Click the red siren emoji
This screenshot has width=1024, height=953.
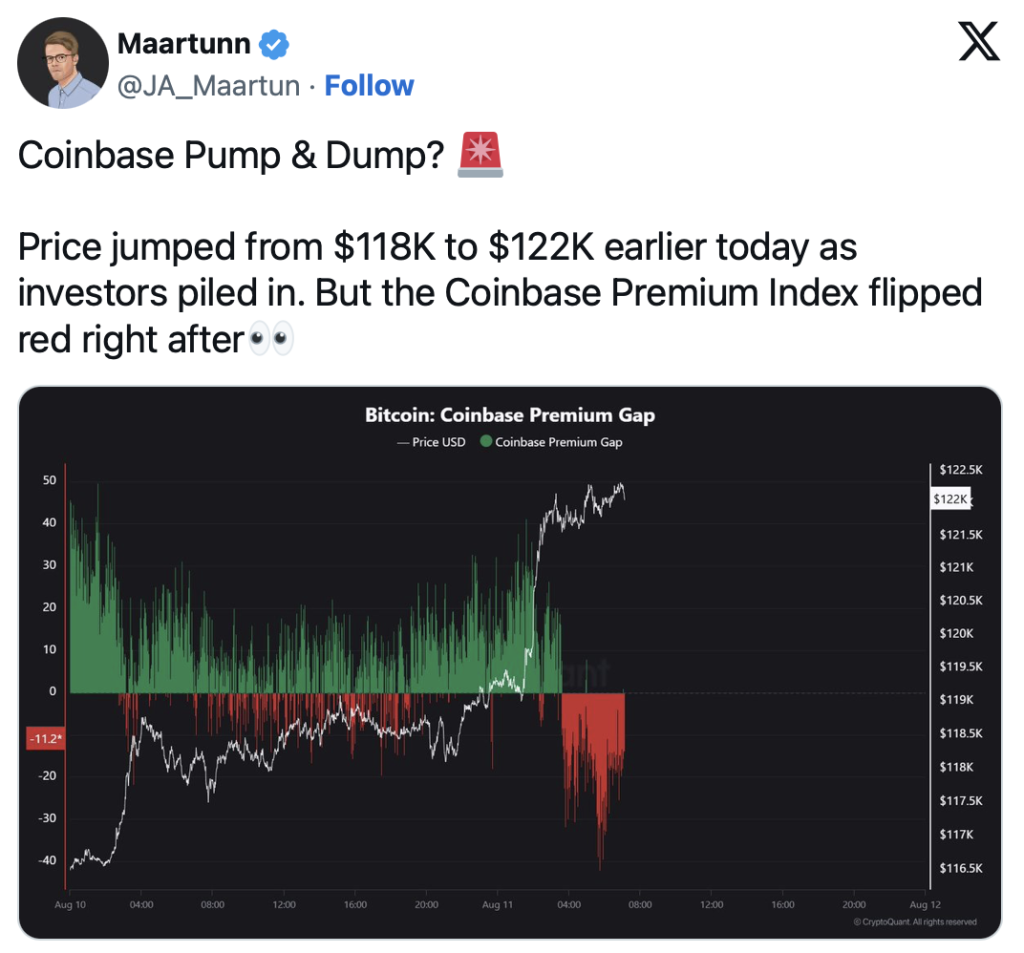(481, 155)
